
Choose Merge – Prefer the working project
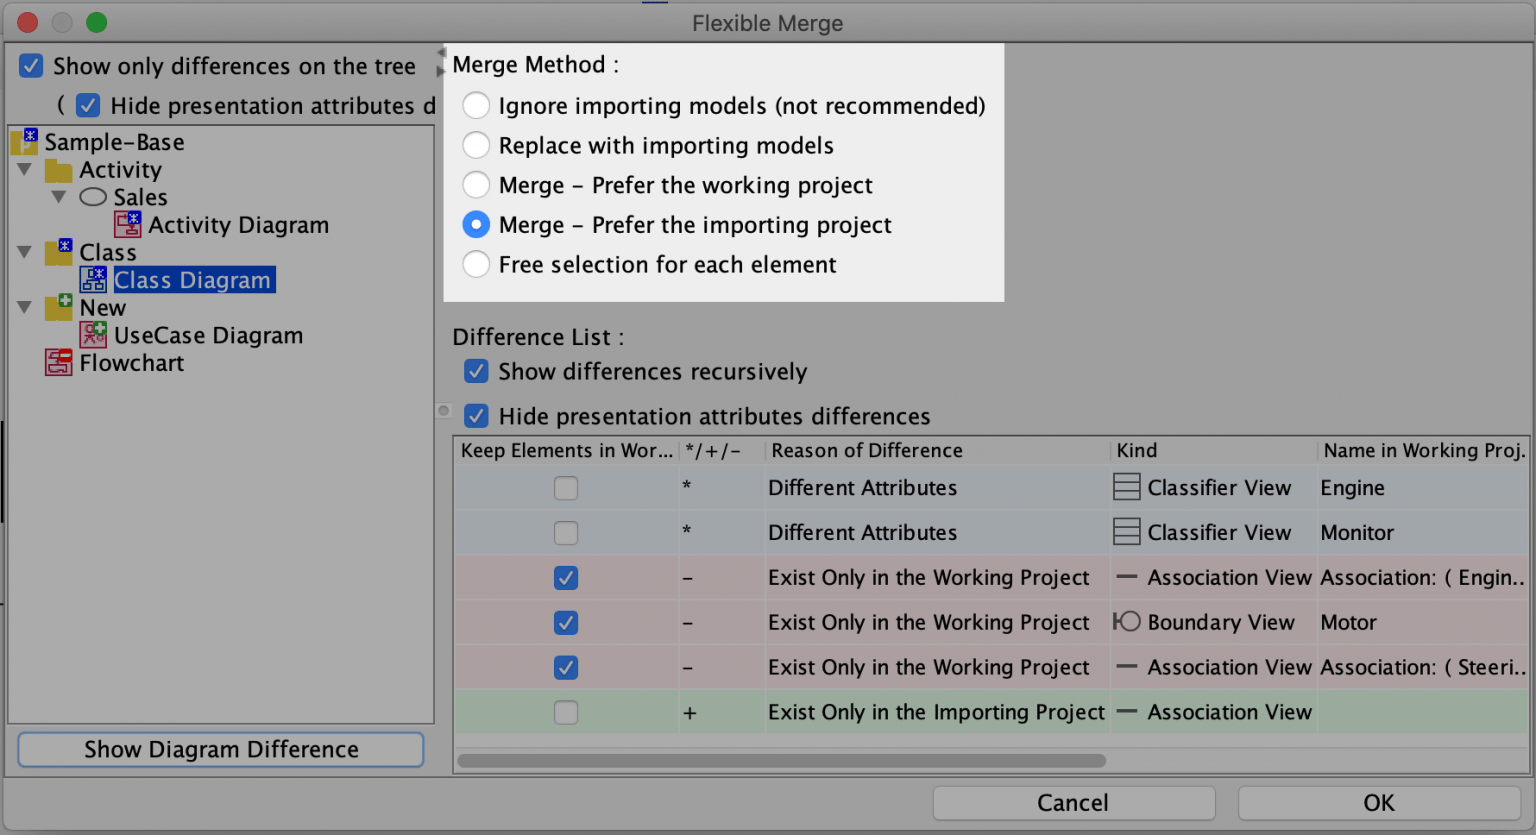coord(476,185)
